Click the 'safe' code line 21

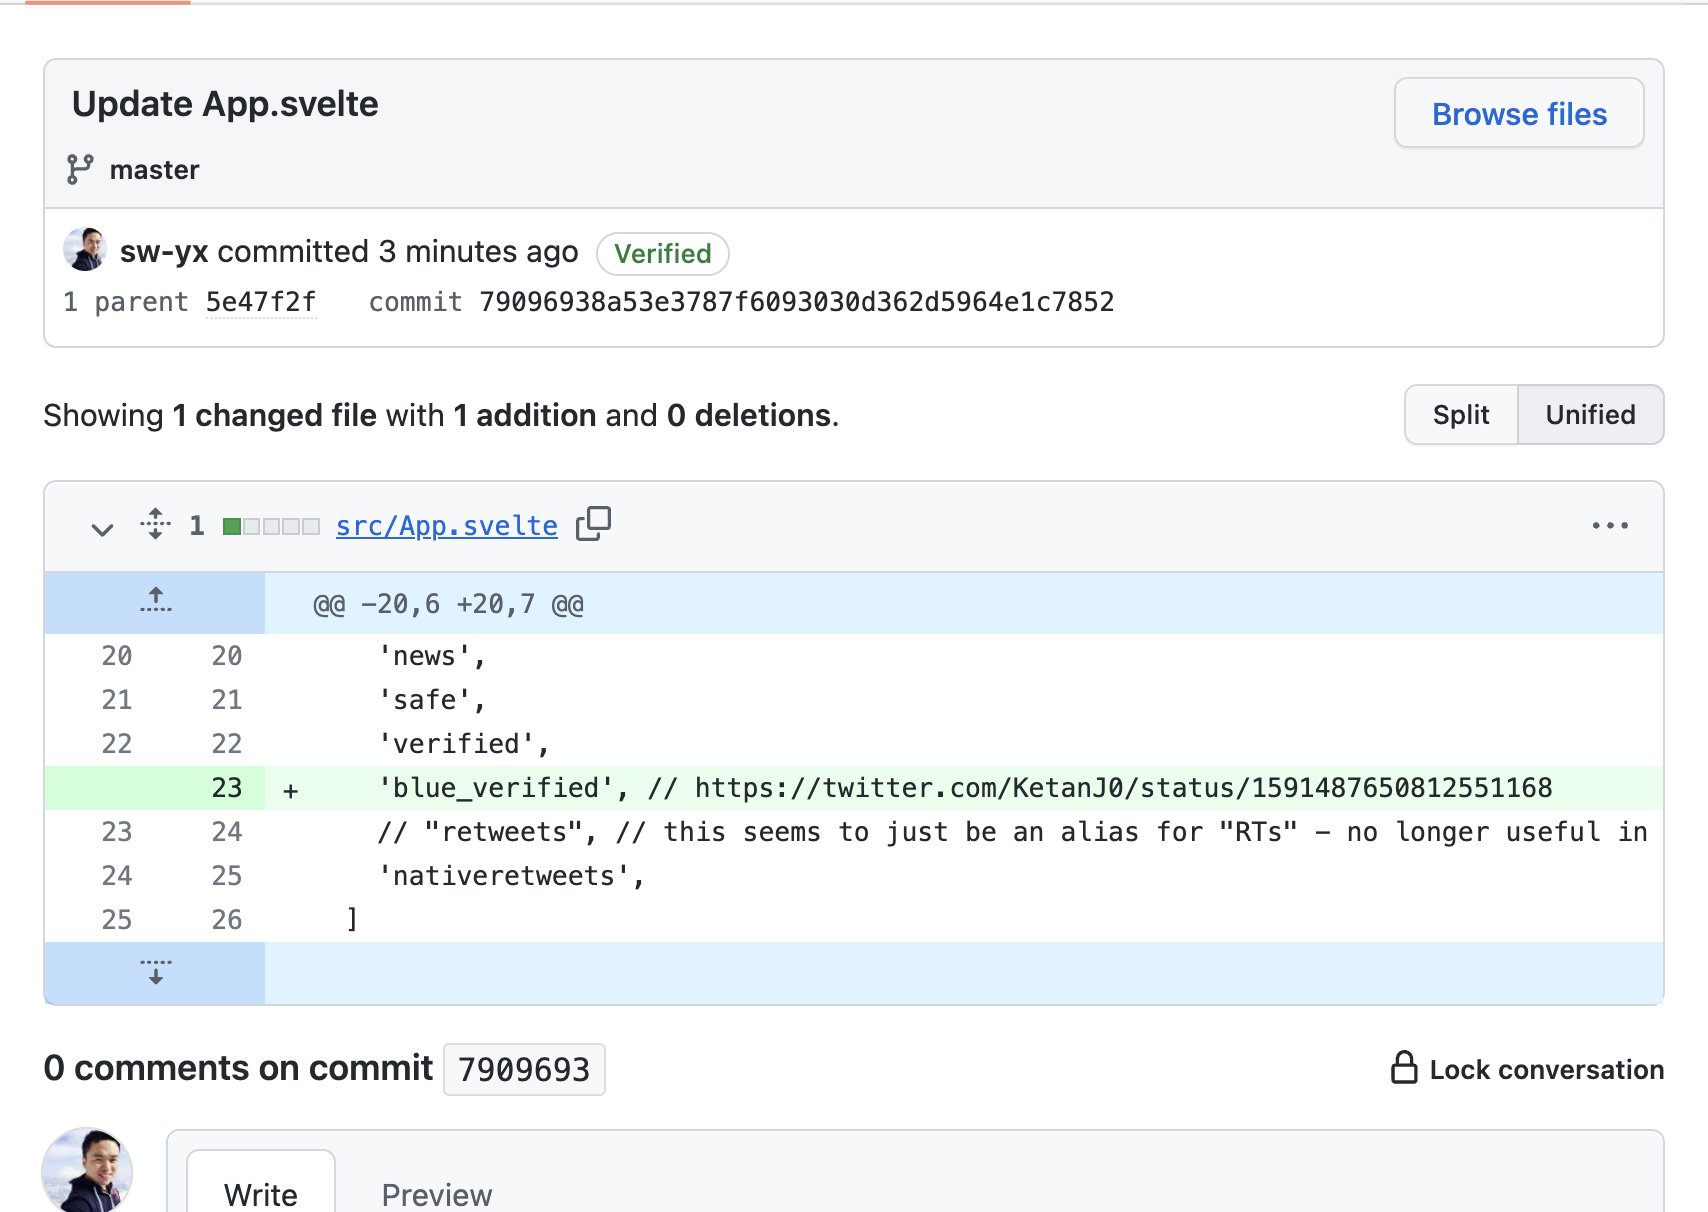point(964,700)
